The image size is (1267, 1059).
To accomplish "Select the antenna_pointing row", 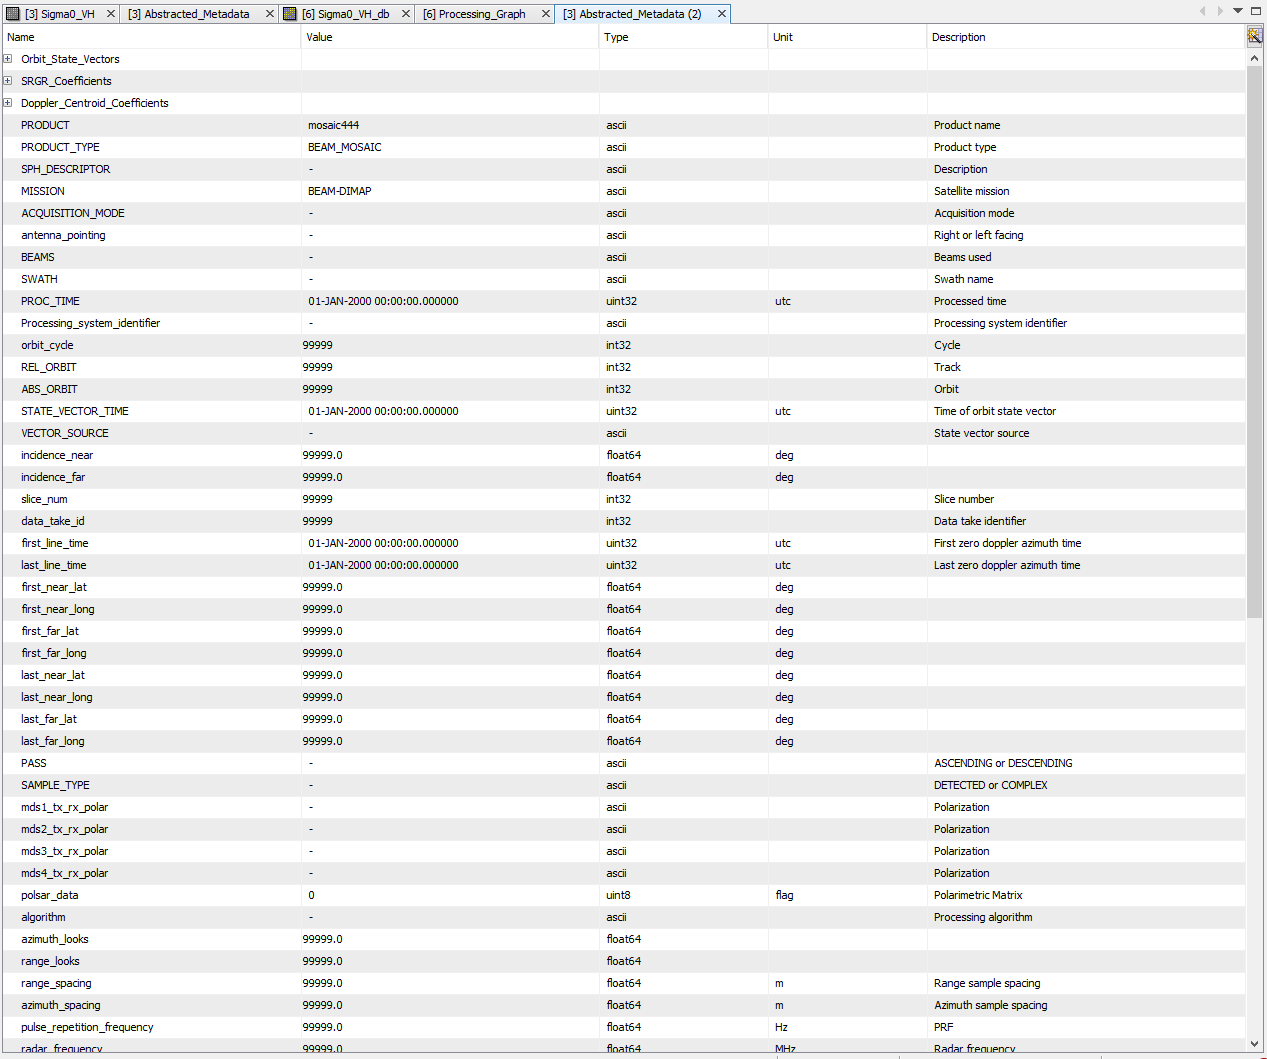I will tap(623, 235).
